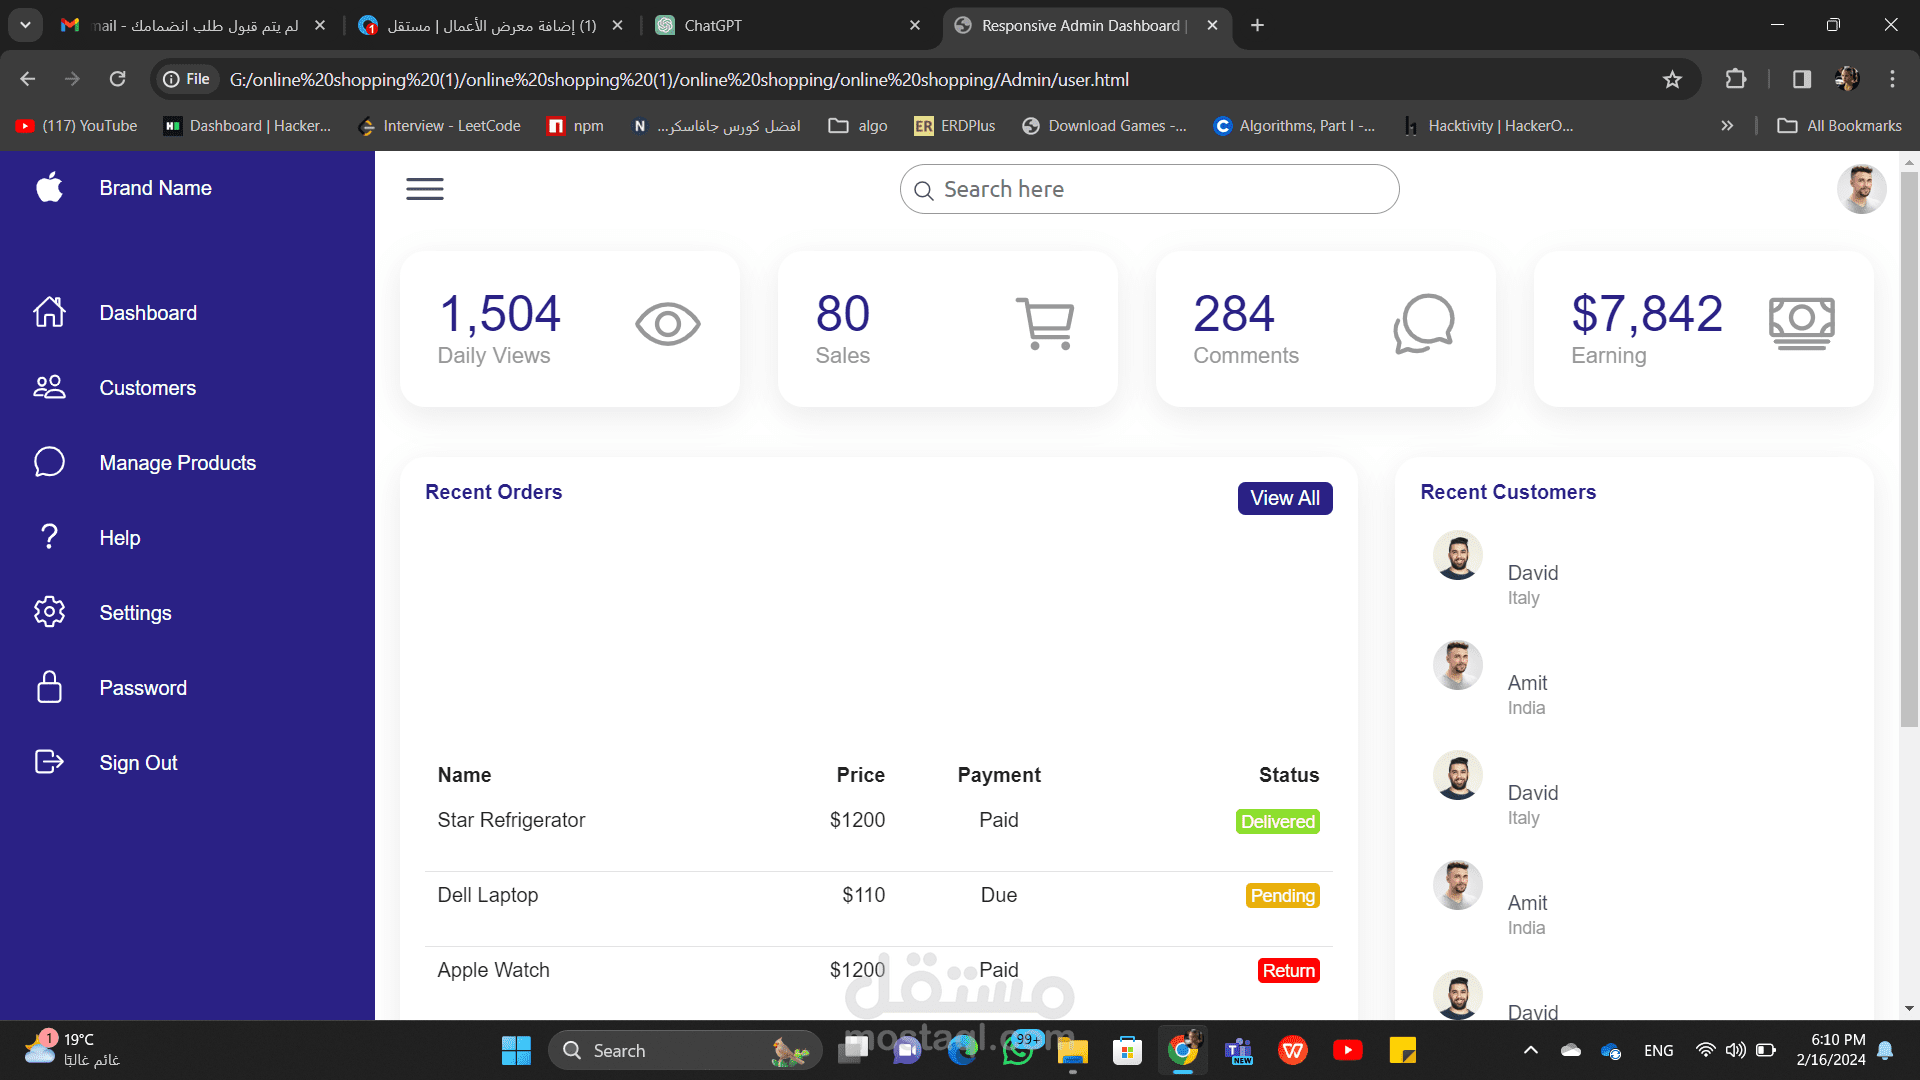Viewport: 1920px width, 1080px height.
Task: Click the Daily Views eye icon
Action: 667,323
